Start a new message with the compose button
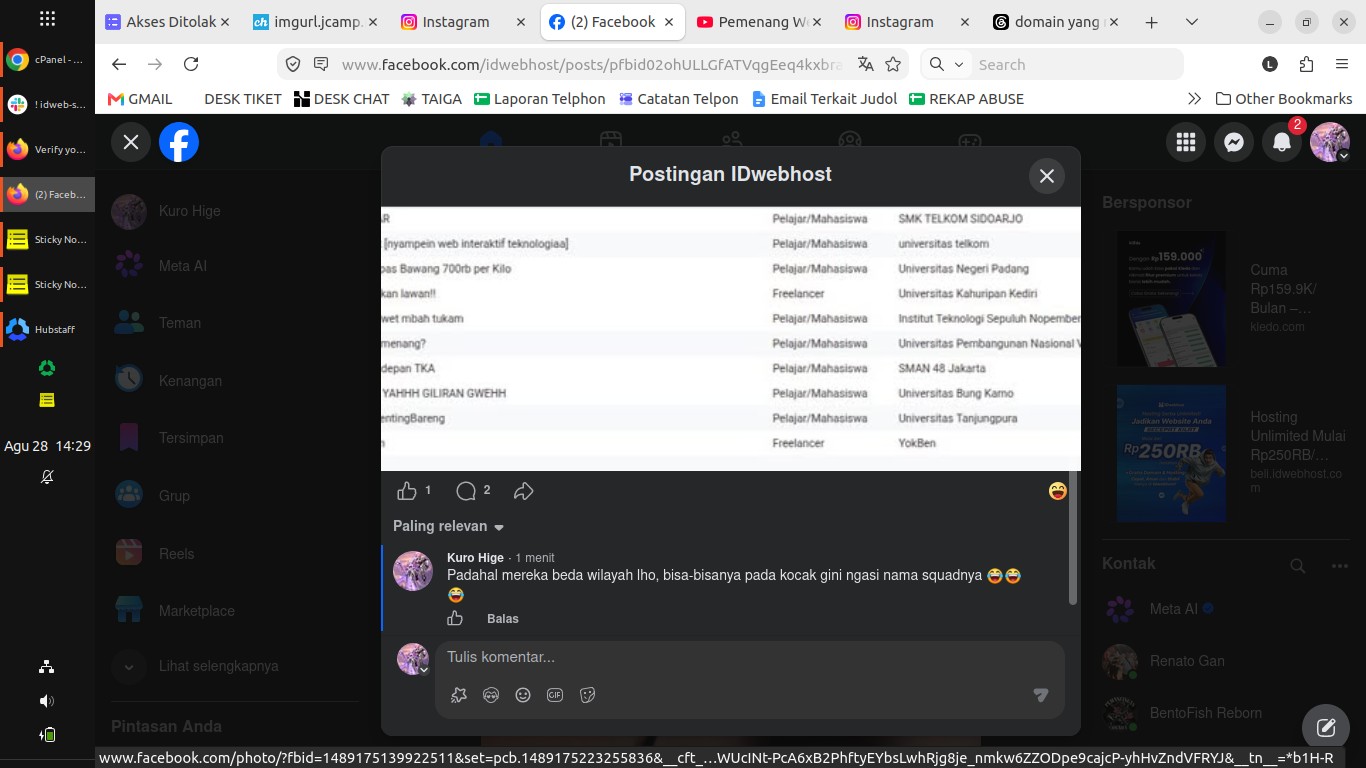This screenshot has width=1366, height=768. coord(1326,728)
